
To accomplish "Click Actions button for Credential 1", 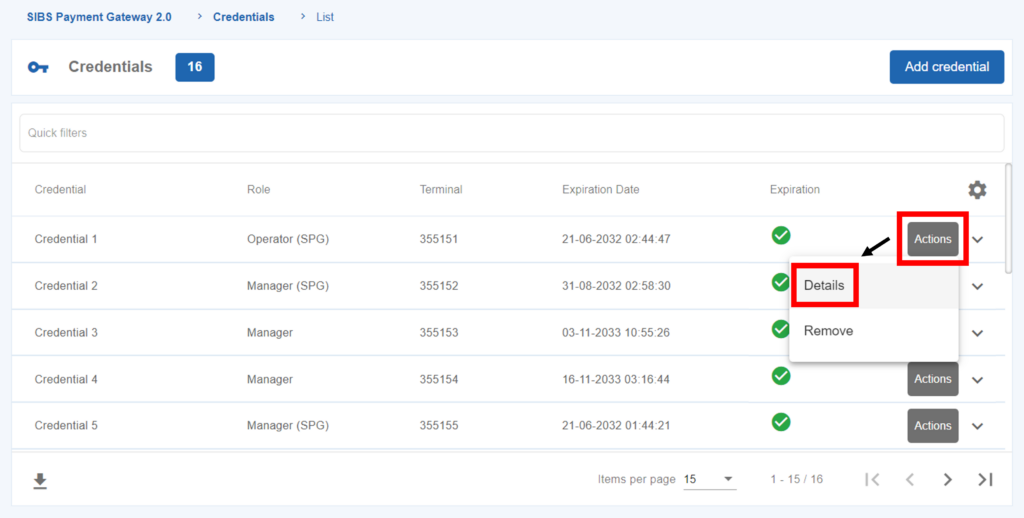I will pos(932,240).
